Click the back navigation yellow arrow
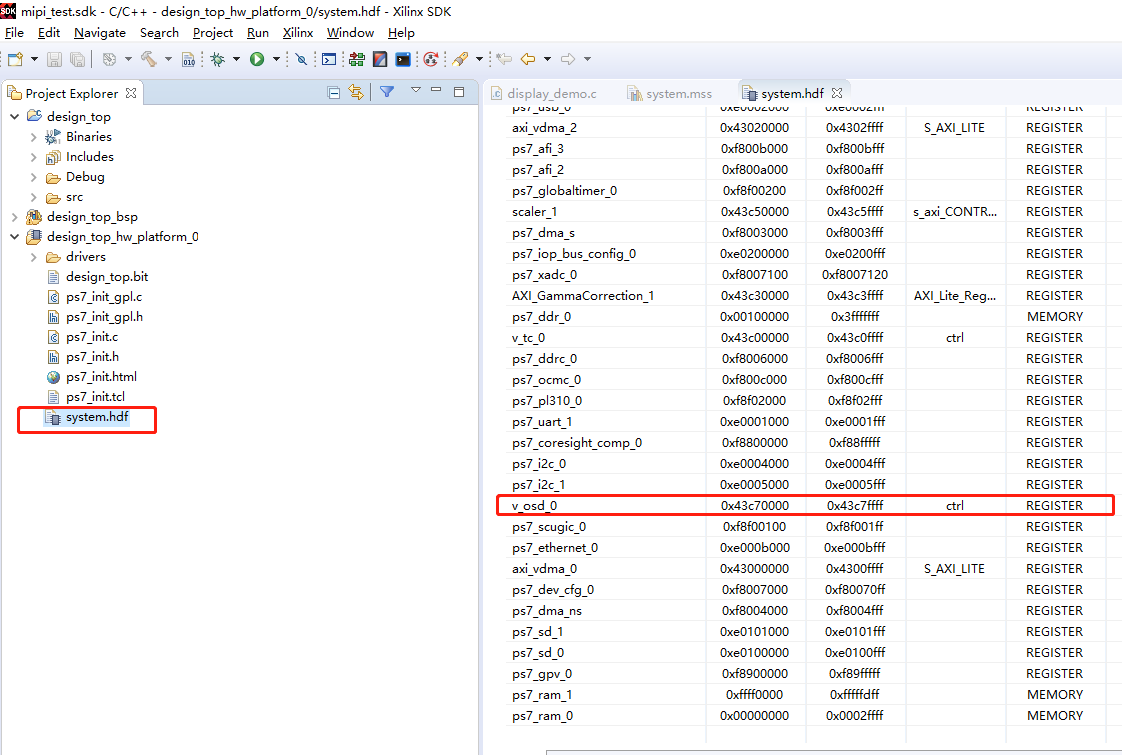This screenshot has width=1122, height=755. pyautogui.click(x=528, y=59)
